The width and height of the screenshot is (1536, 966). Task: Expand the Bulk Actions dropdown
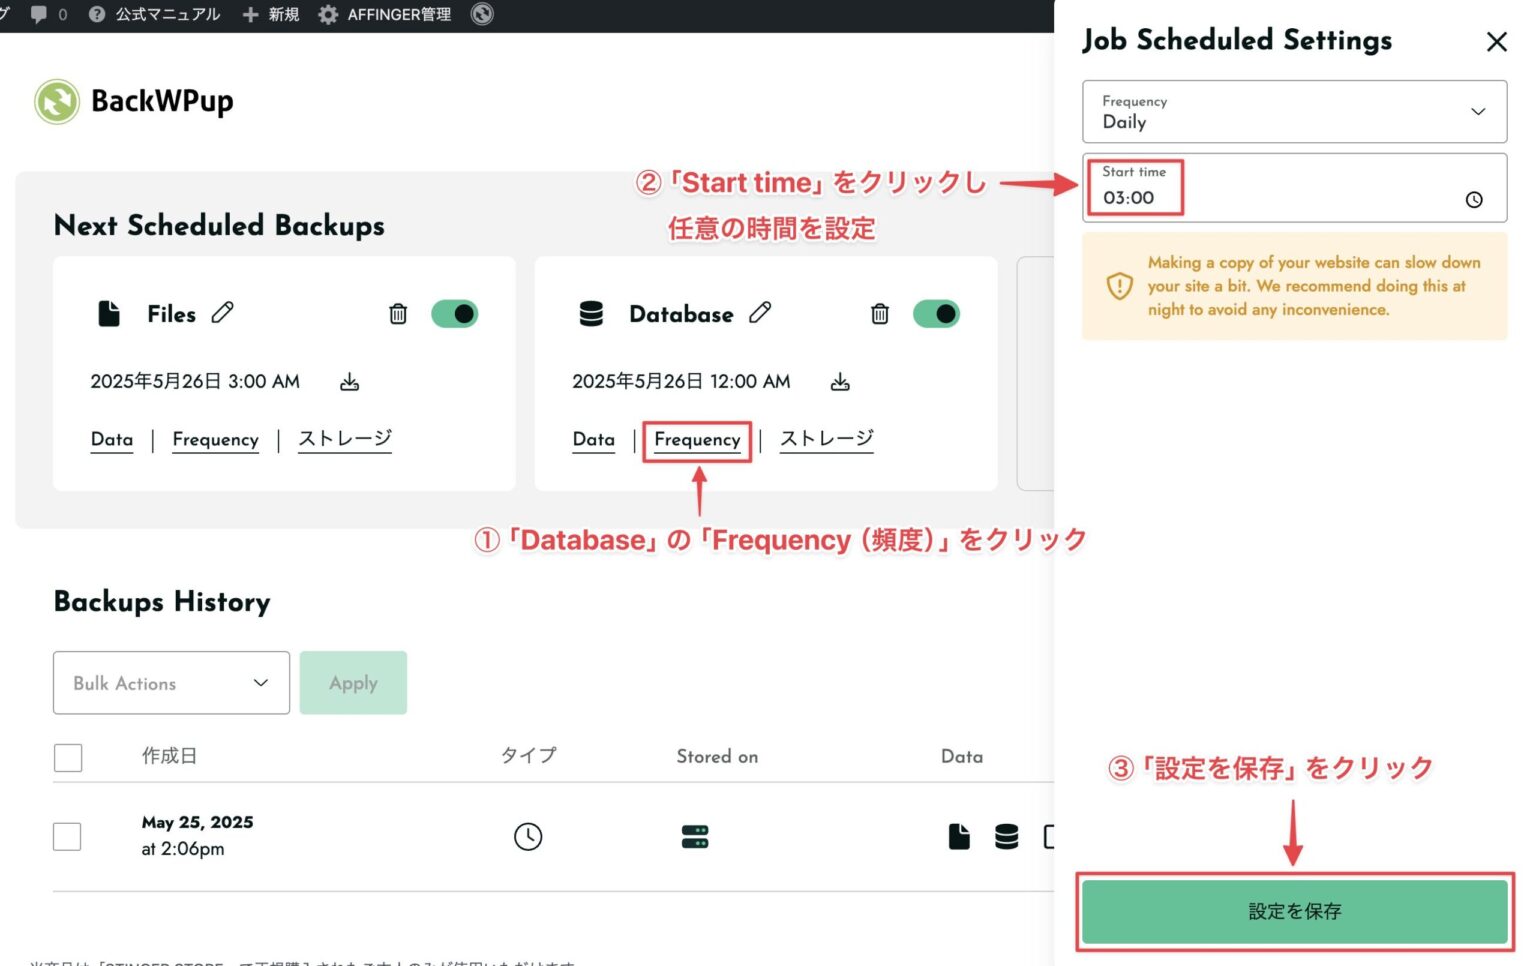click(x=170, y=683)
